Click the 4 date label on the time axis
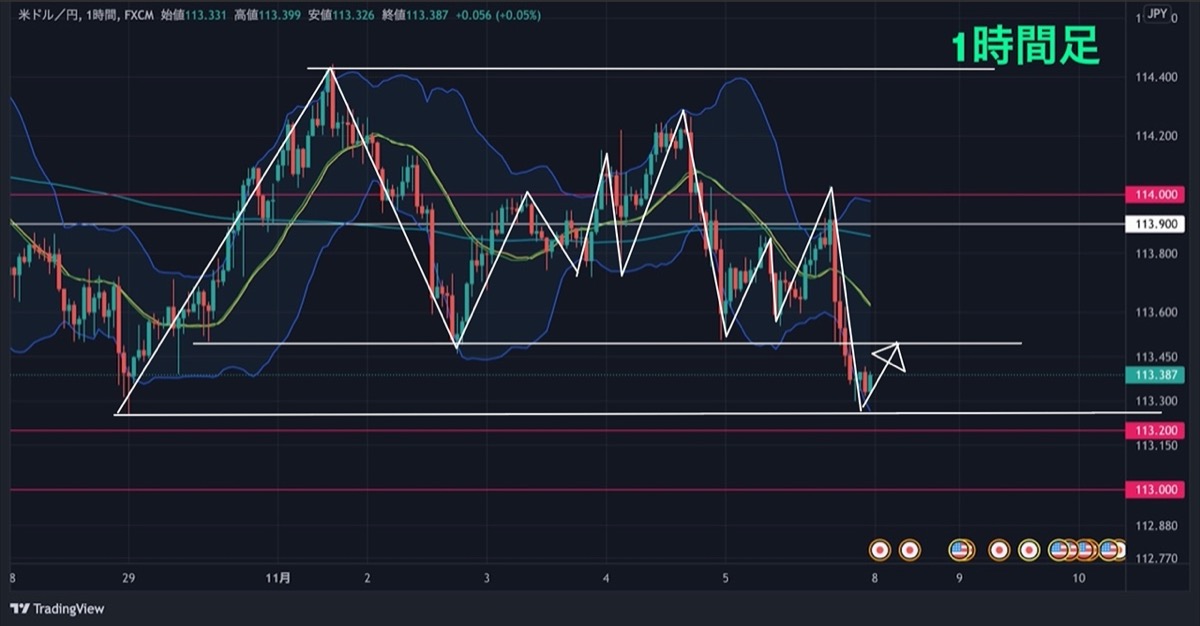This screenshot has width=1200, height=626. (x=607, y=578)
